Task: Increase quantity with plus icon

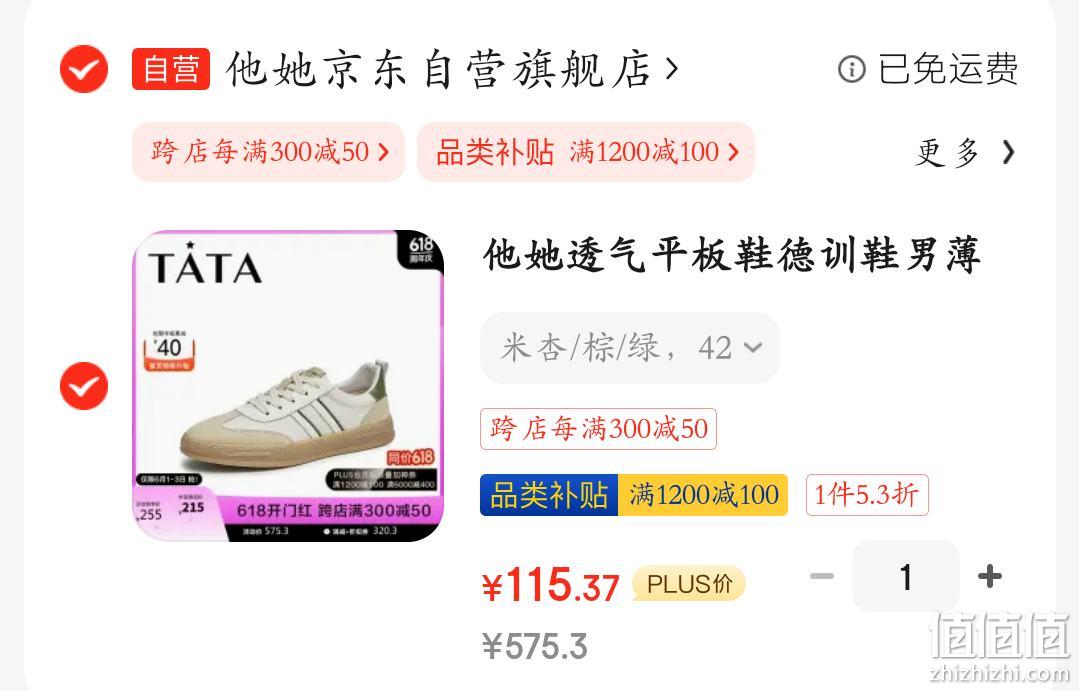Action: point(990,576)
